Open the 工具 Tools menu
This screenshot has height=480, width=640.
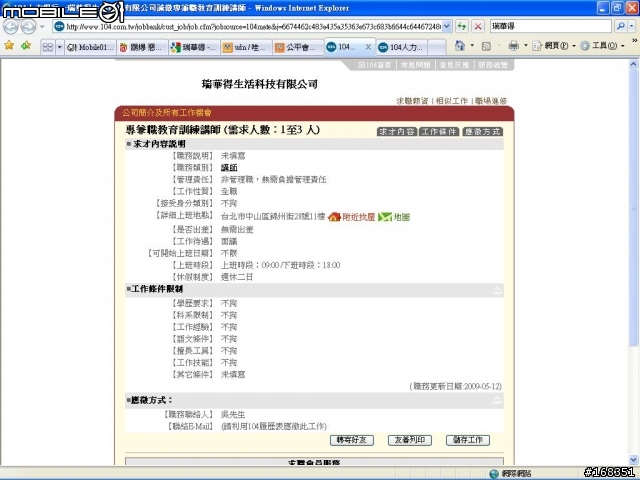pyautogui.click(x=602, y=46)
